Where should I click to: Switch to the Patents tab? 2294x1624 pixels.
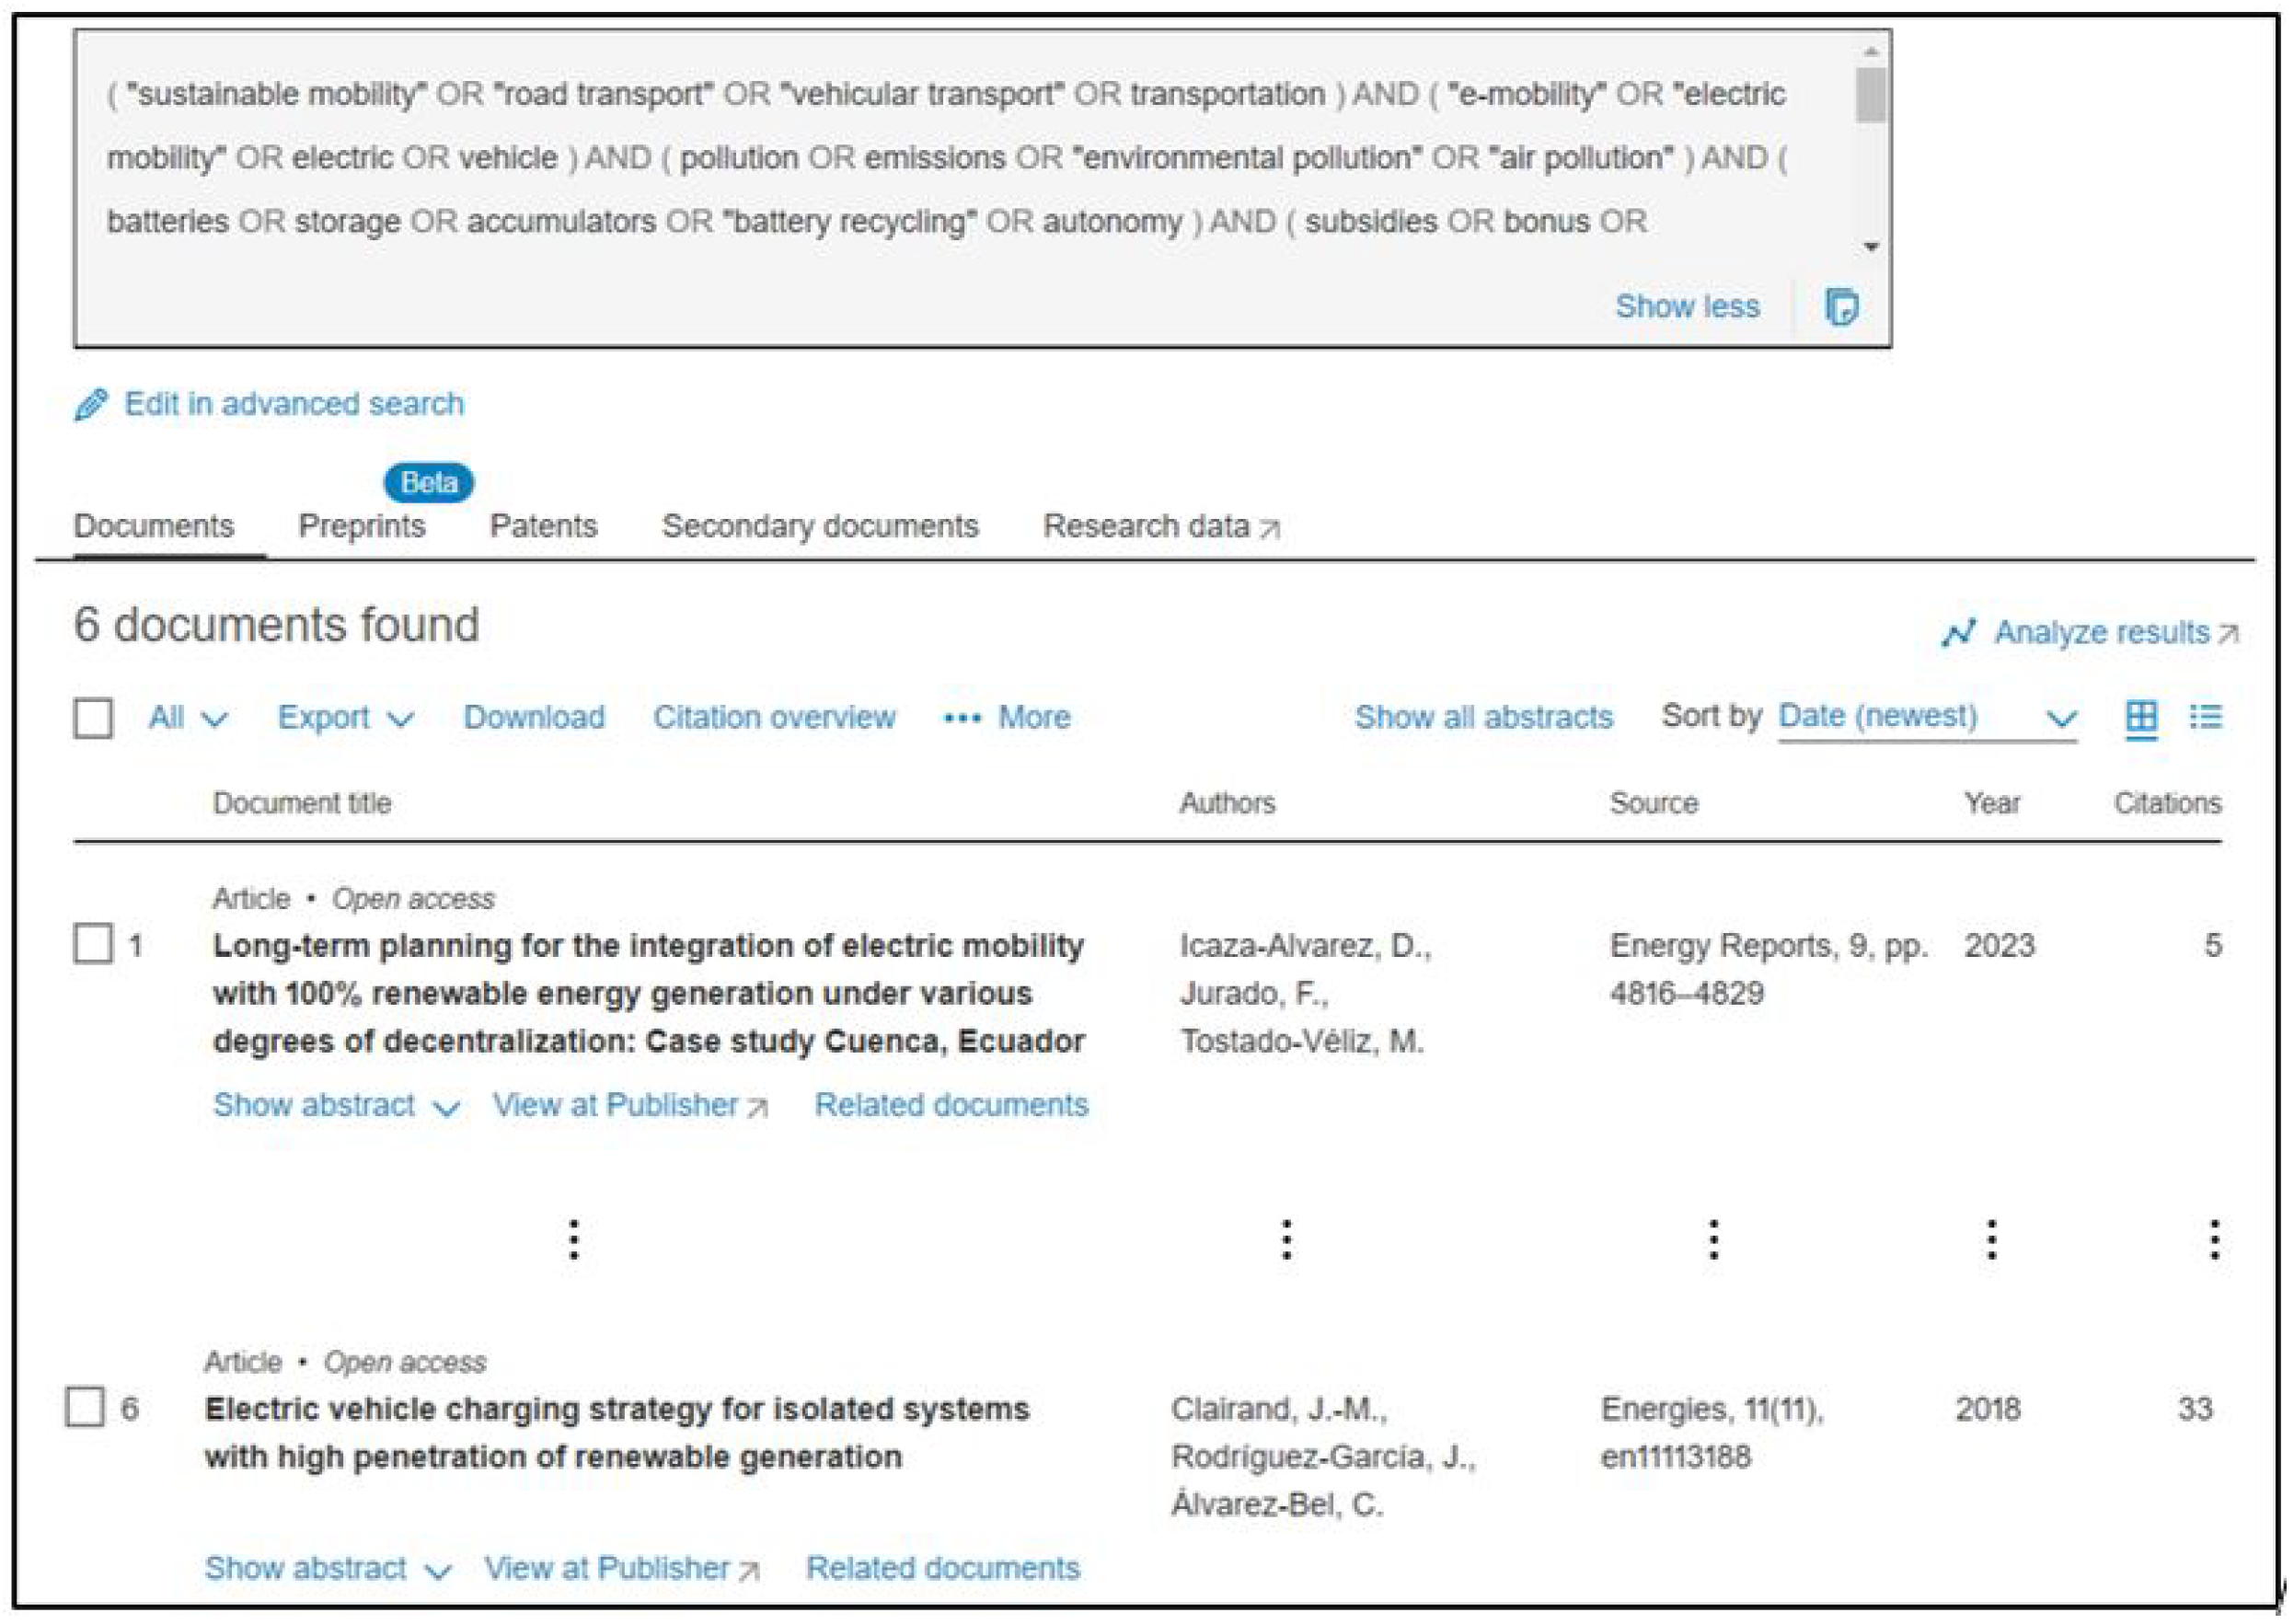[543, 526]
